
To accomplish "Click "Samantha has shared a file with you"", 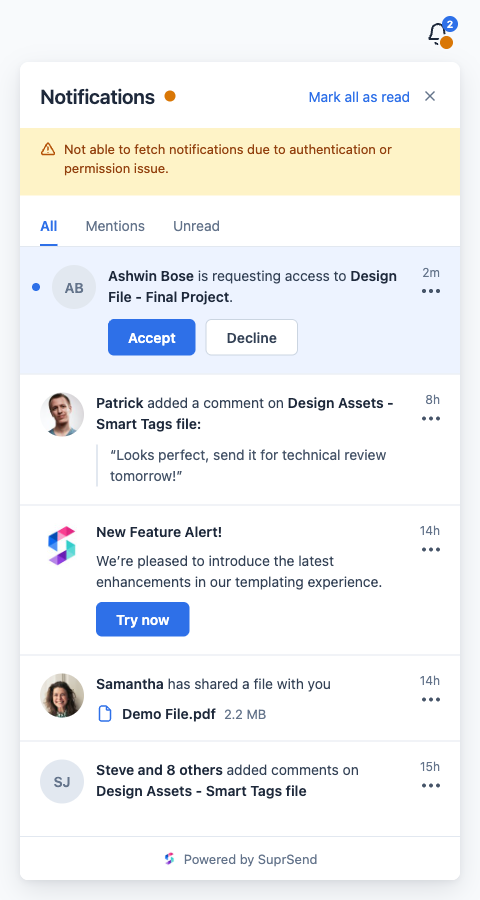I will coord(214,684).
